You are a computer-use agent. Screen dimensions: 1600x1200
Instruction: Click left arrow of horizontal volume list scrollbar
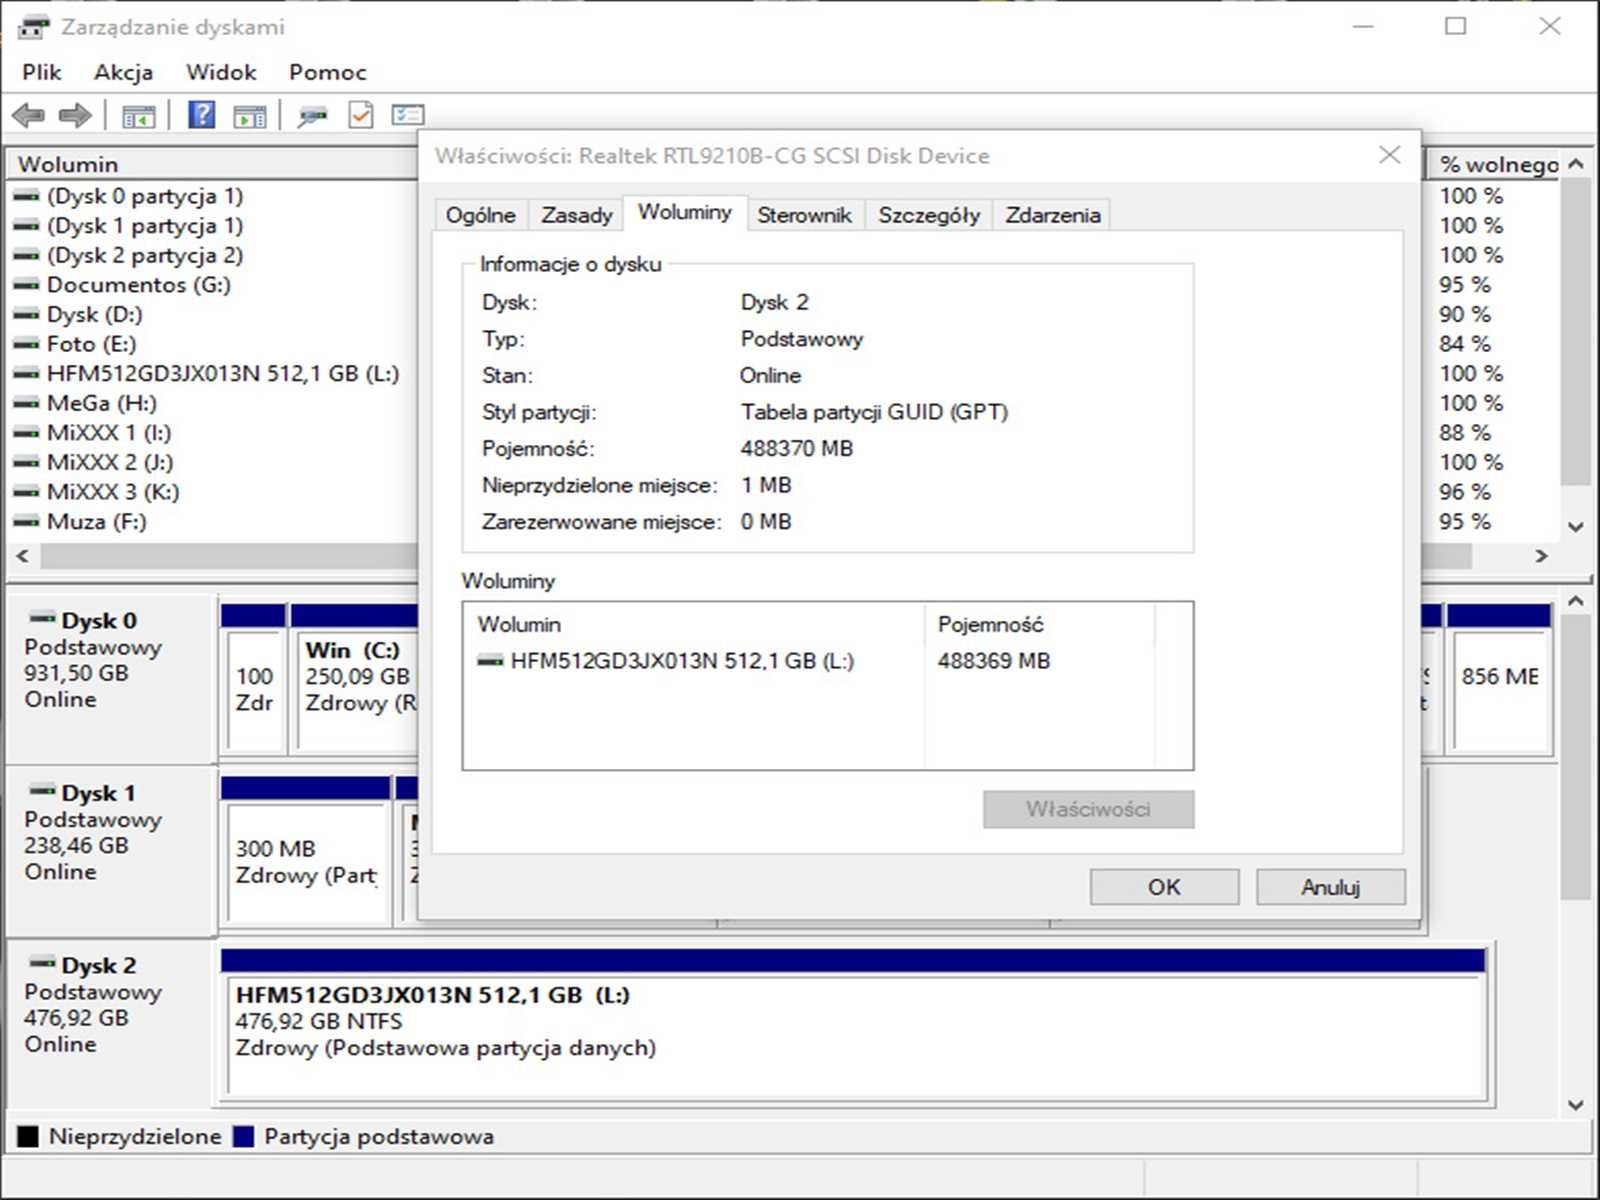pyautogui.click(x=23, y=556)
